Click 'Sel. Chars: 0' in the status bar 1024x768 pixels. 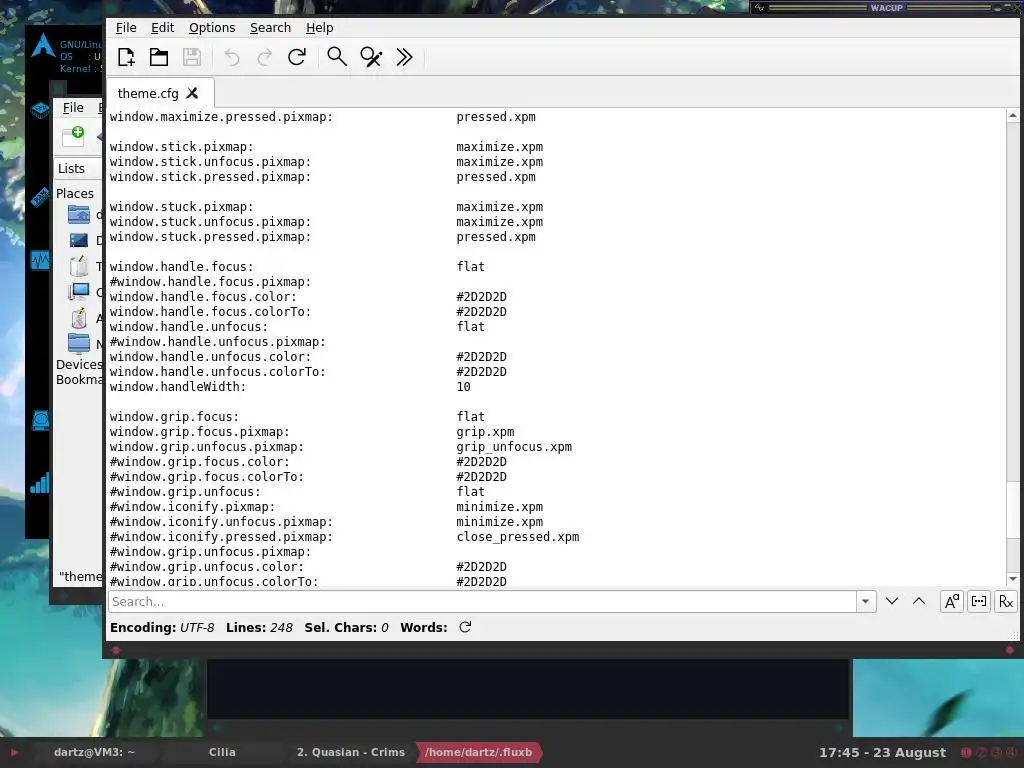click(346, 628)
